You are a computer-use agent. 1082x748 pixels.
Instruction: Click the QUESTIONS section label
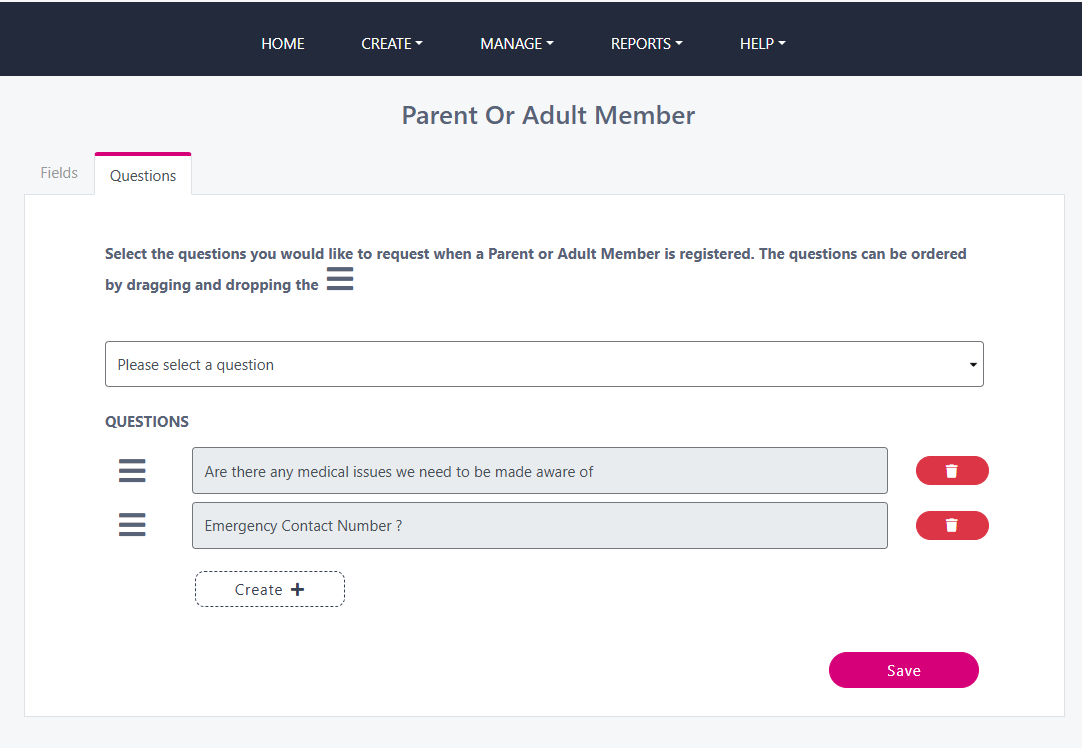[x=147, y=422]
